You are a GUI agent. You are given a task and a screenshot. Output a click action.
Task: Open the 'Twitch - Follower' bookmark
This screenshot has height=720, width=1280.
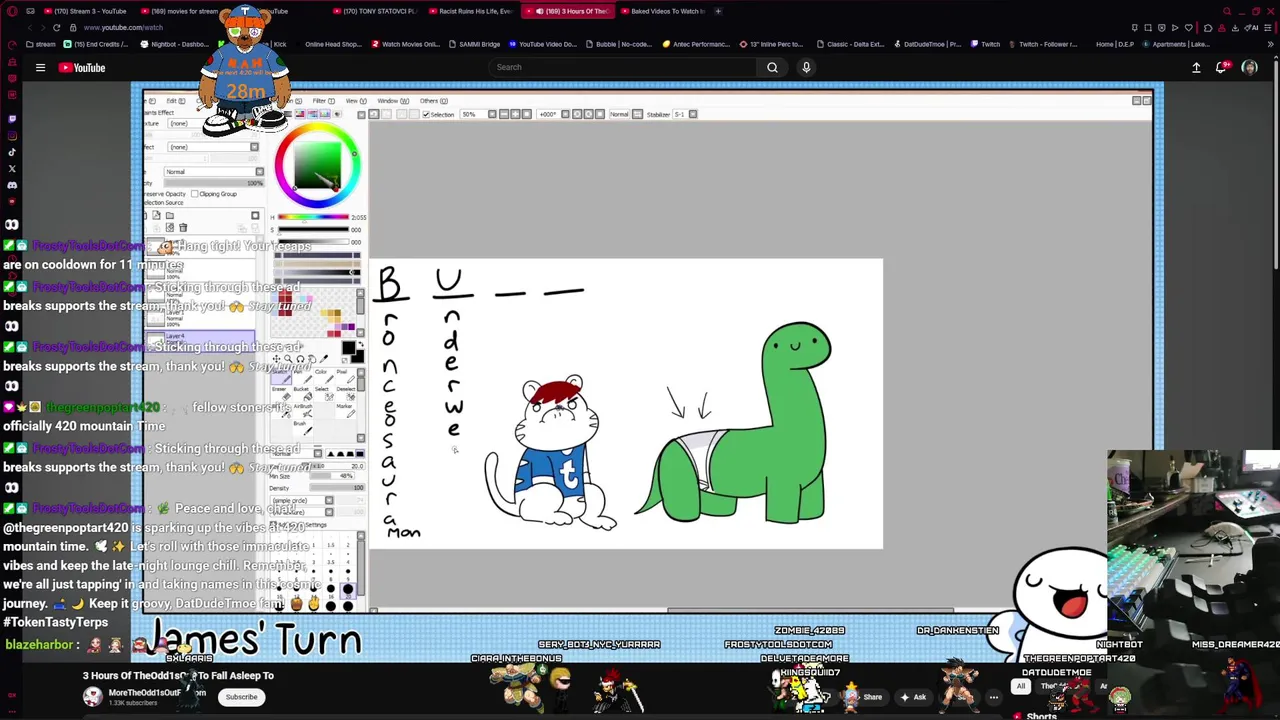pyautogui.click(x=1042, y=44)
